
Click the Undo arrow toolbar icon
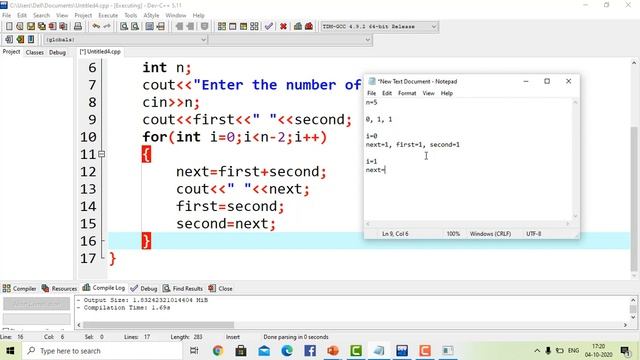[x=96, y=27]
